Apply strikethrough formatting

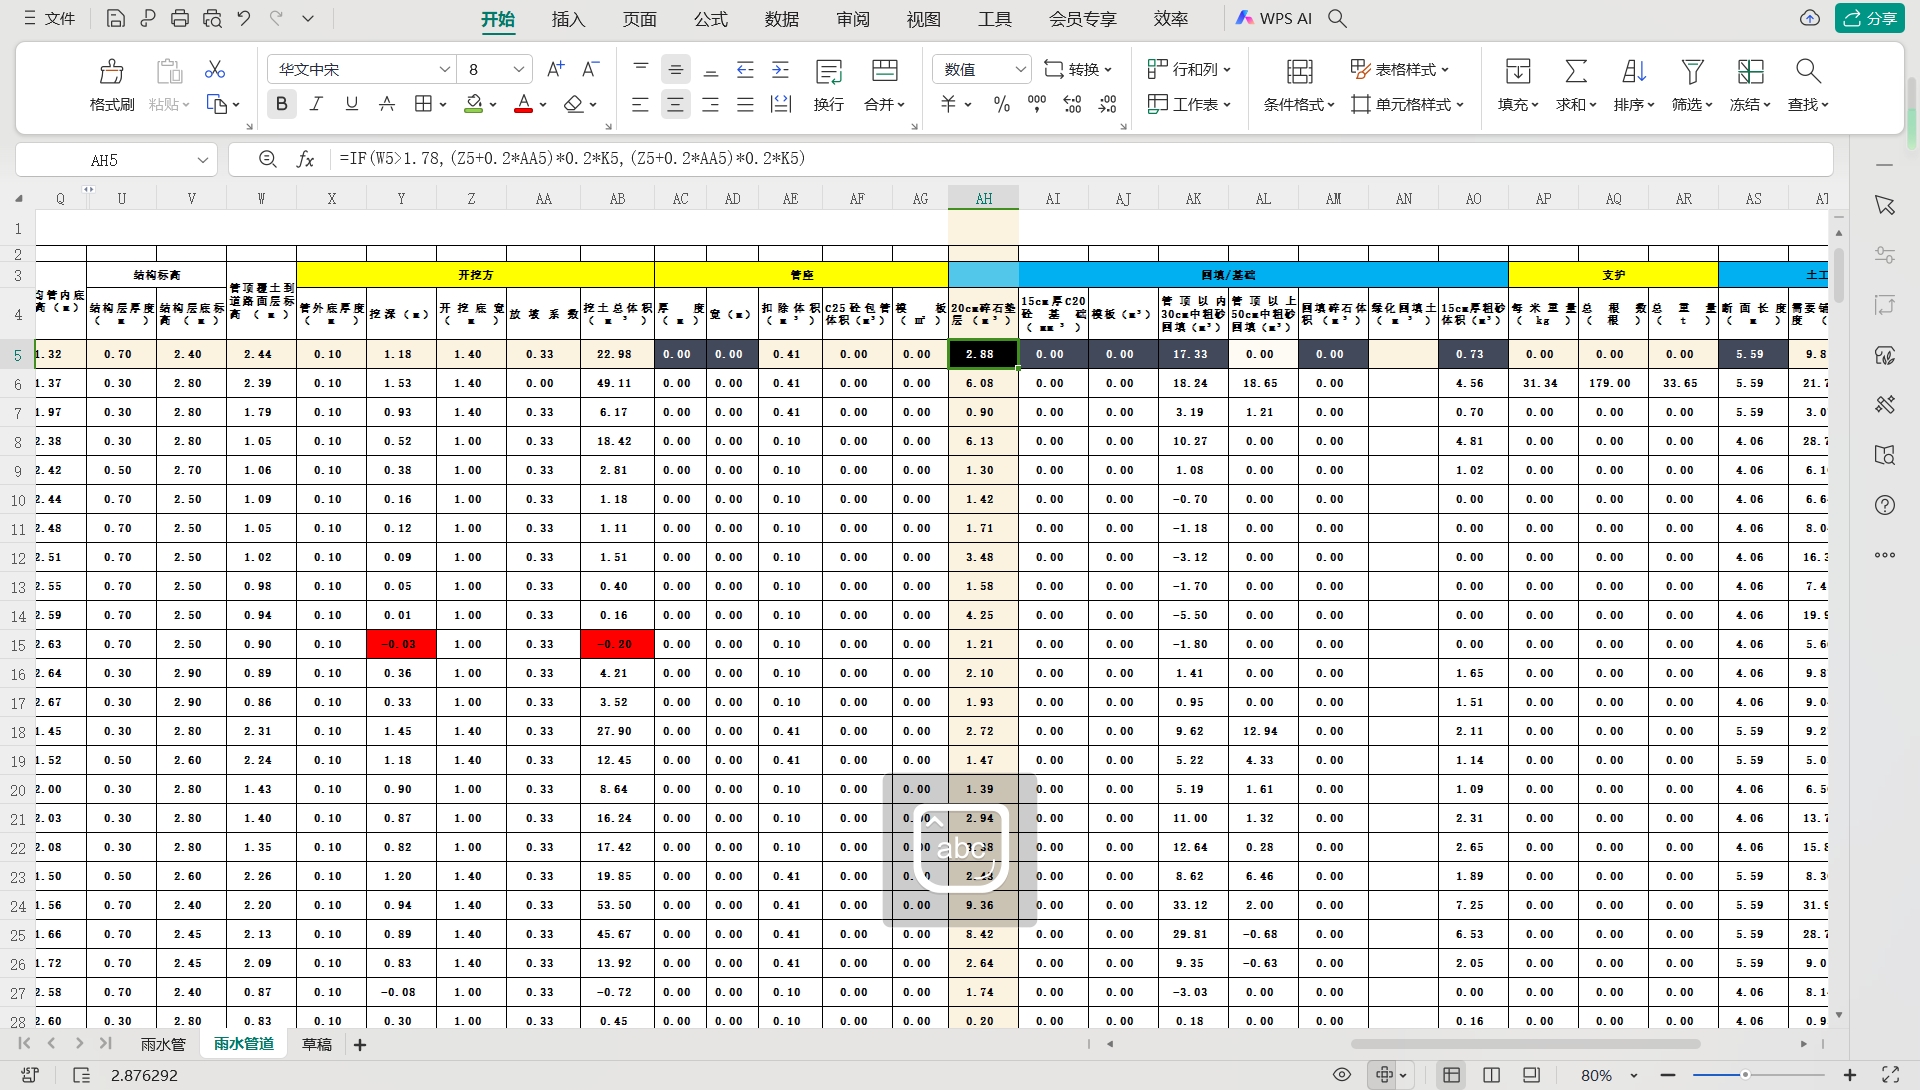click(x=387, y=104)
